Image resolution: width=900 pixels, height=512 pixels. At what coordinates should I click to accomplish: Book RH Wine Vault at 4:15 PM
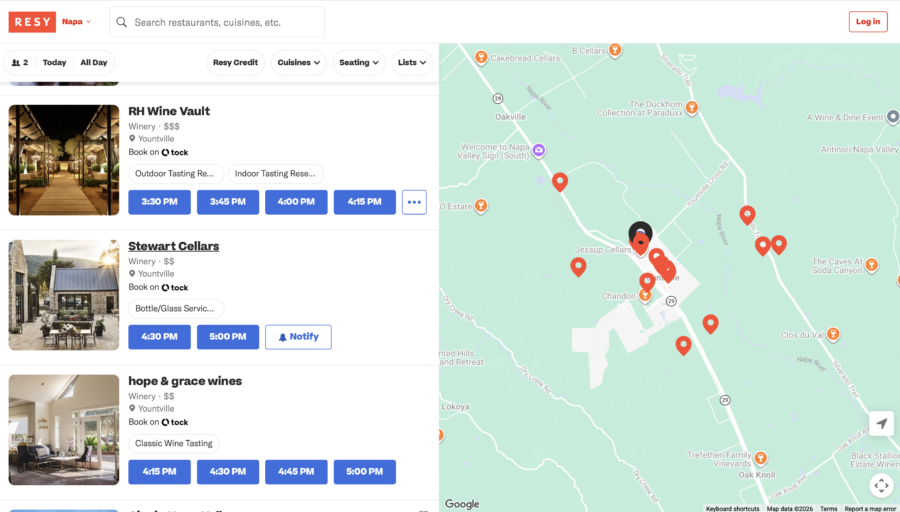[364, 202]
